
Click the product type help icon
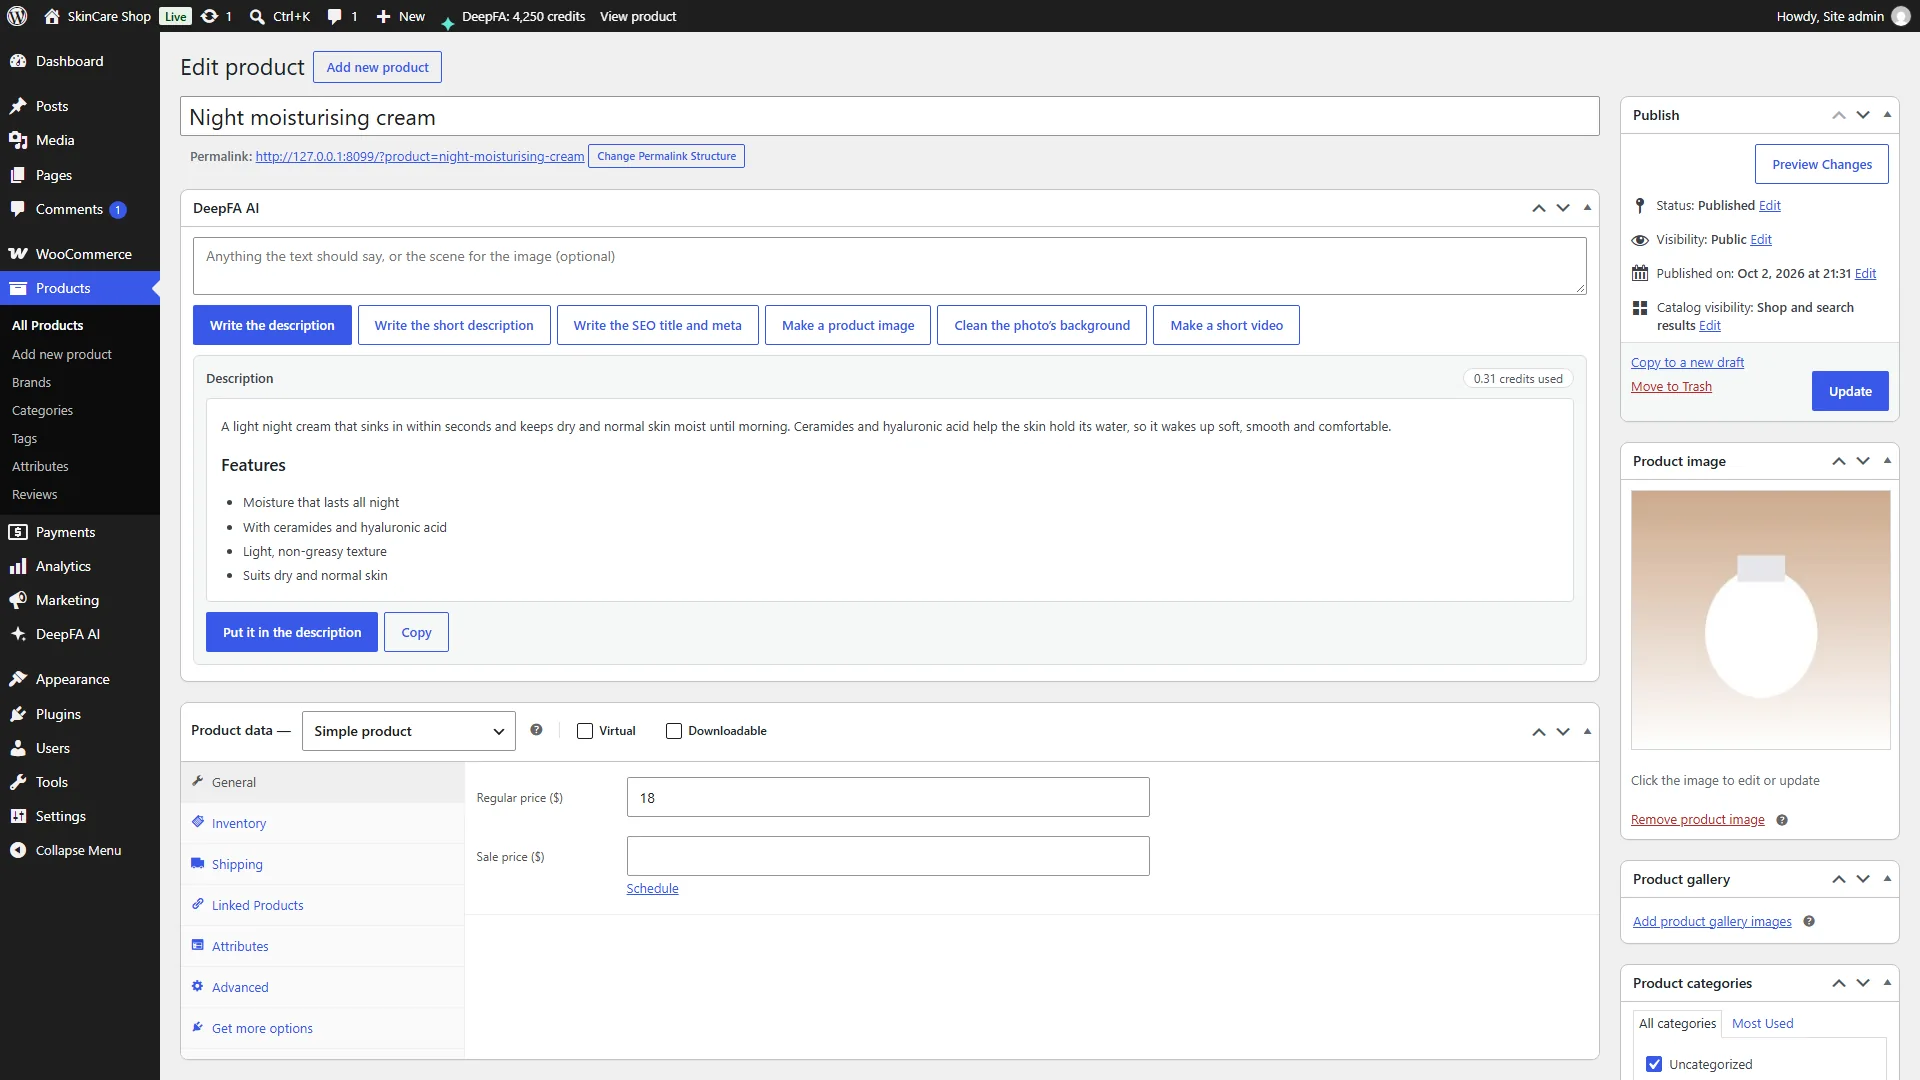[536, 730]
